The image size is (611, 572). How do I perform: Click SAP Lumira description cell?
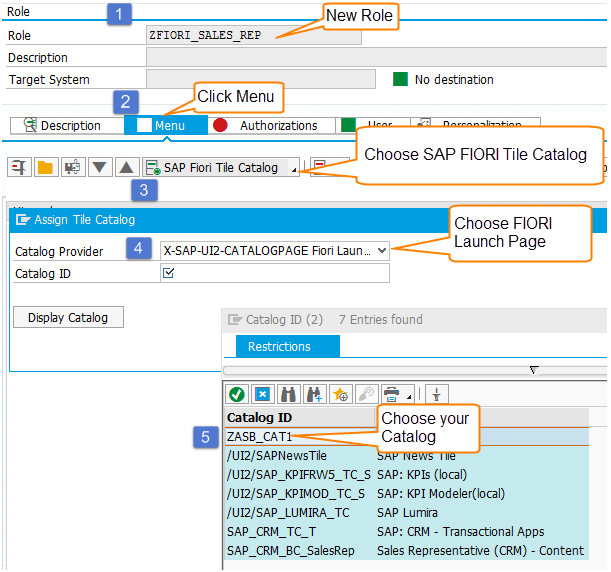(x=407, y=513)
